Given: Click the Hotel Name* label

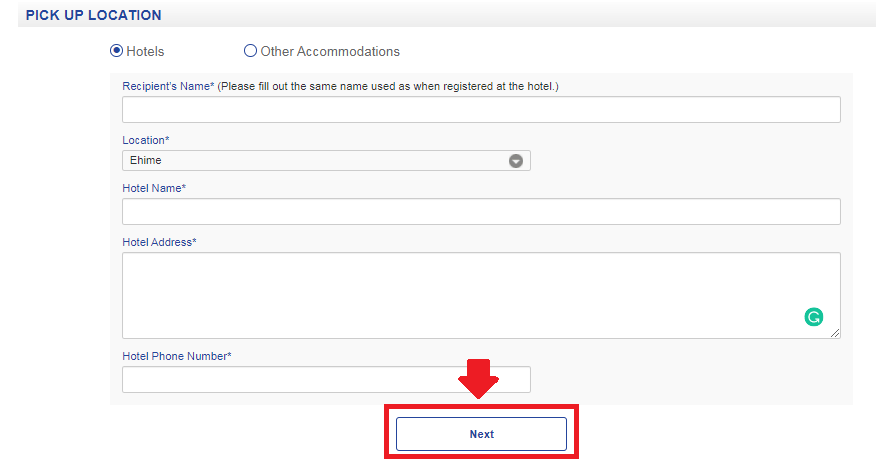Looking at the screenshot, I should tap(154, 188).
